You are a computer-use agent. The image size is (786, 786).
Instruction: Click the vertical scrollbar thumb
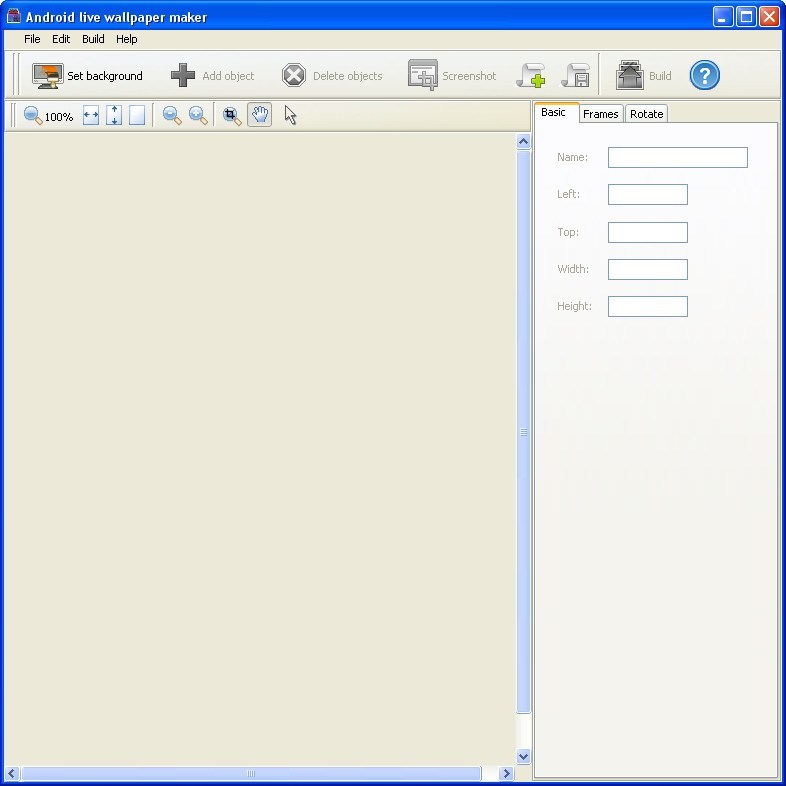click(523, 432)
